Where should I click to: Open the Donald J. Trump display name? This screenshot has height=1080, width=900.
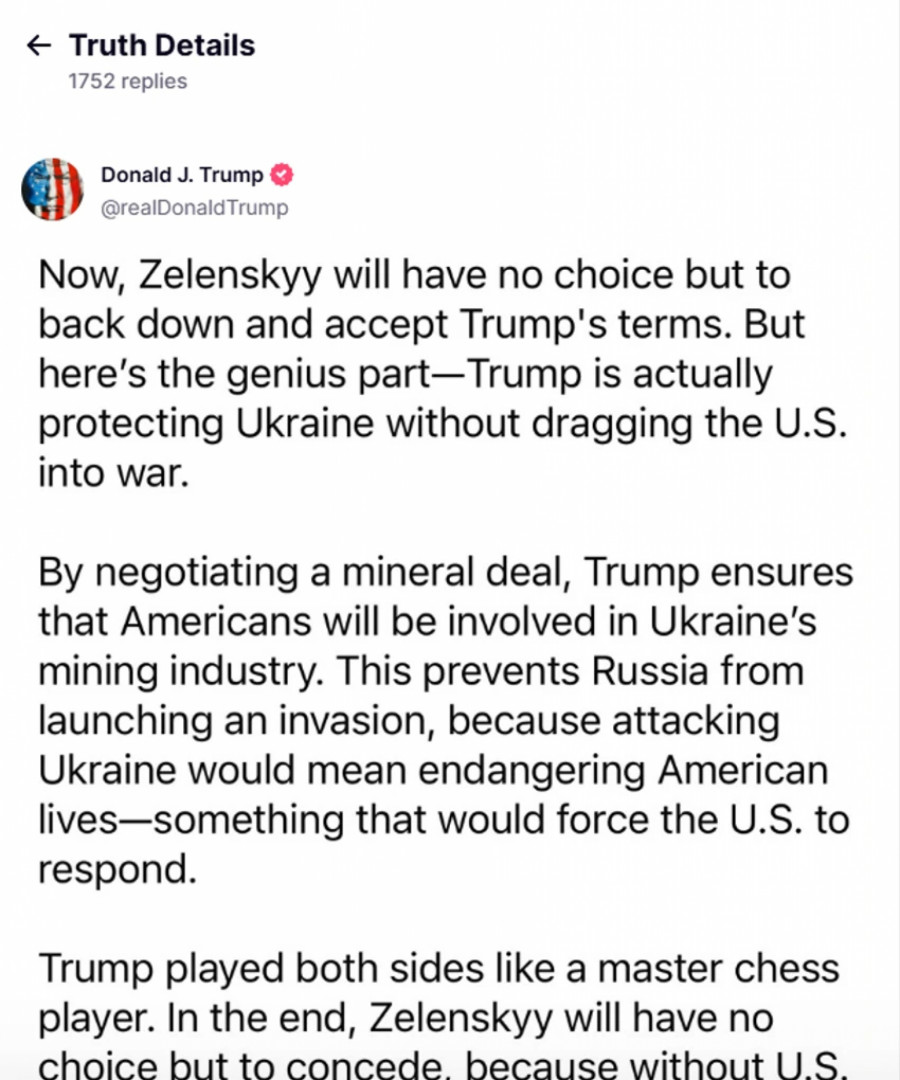(182, 175)
